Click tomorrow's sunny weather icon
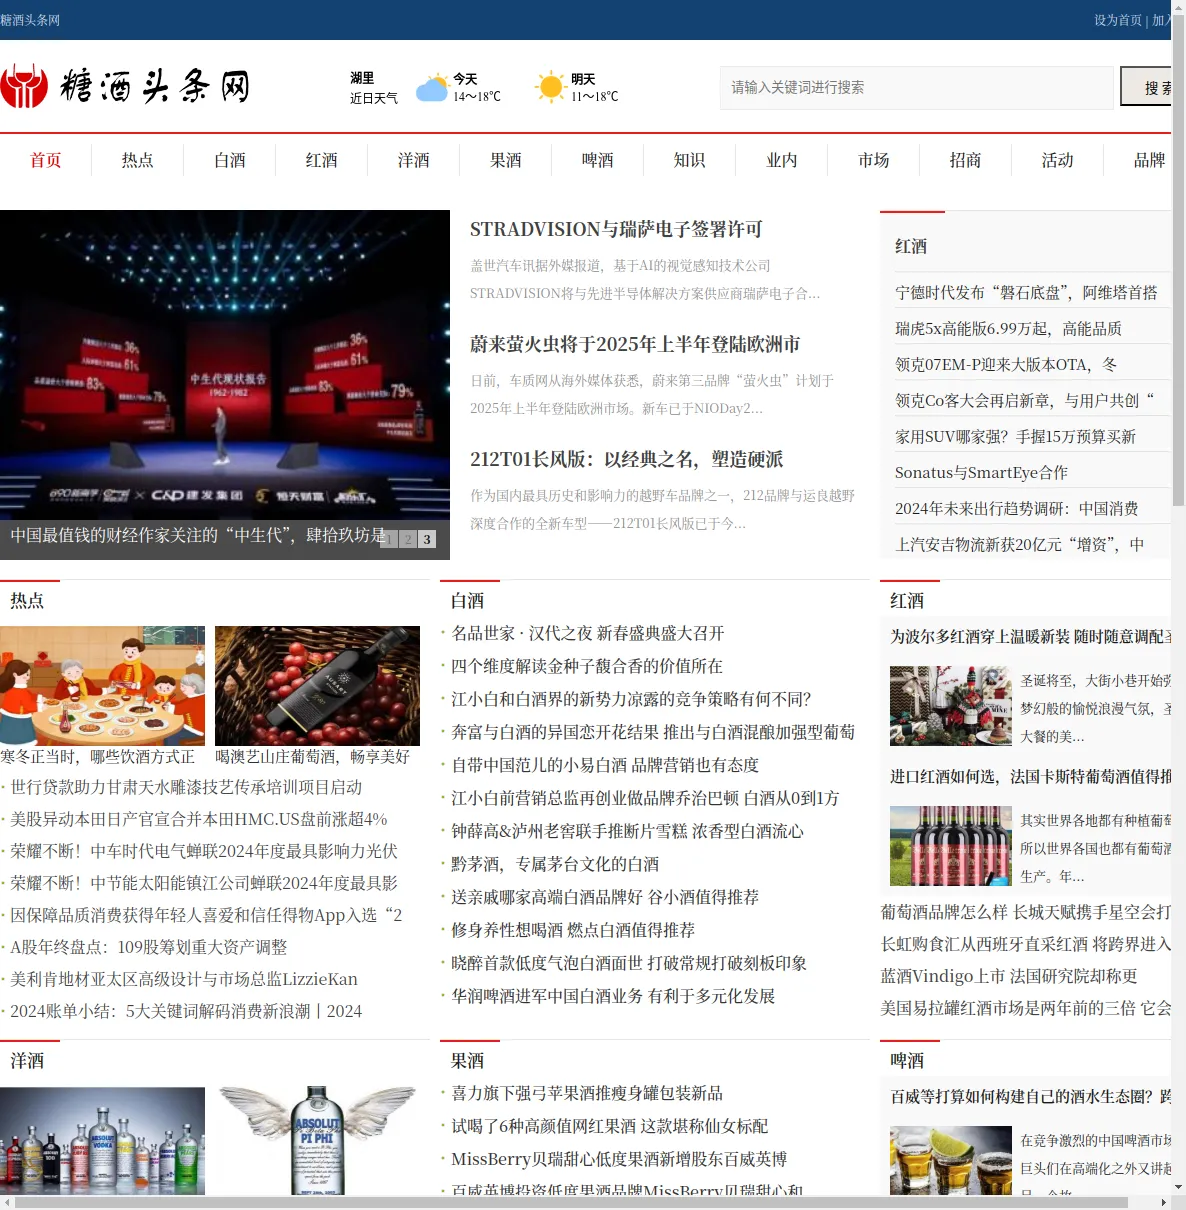The height and width of the screenshot is (1210, 1186). (550, 88)
